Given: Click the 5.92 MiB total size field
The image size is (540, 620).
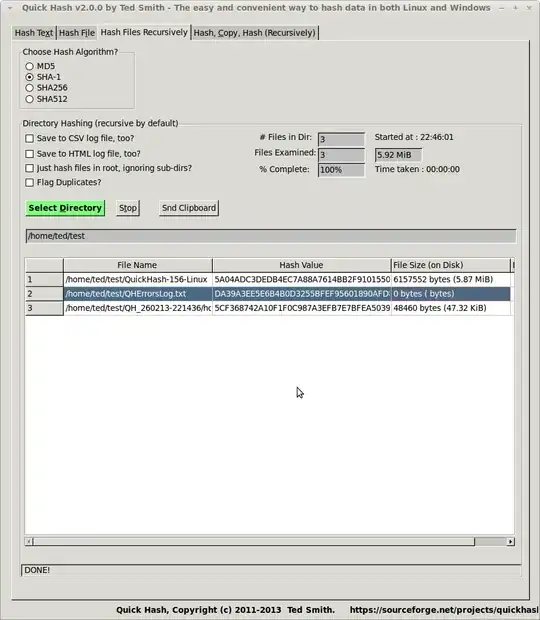Looking at the screenshot, I should pos(398,155).
